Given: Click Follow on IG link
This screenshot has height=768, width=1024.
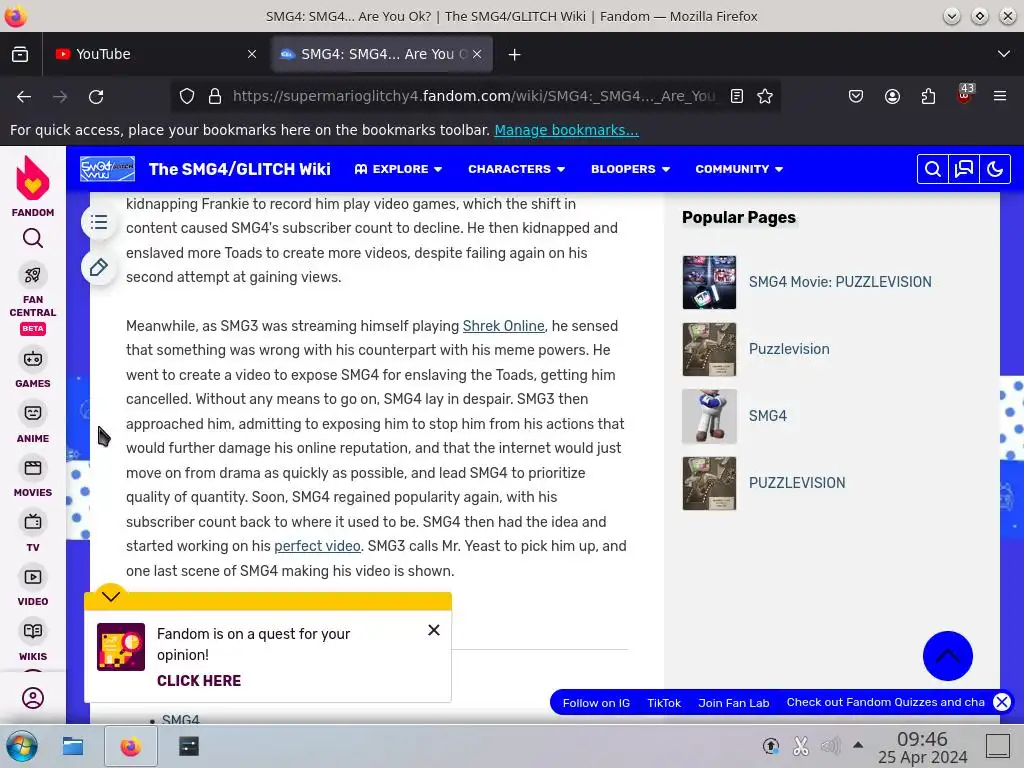Looking at the screenshot, I should coord(596,703).
